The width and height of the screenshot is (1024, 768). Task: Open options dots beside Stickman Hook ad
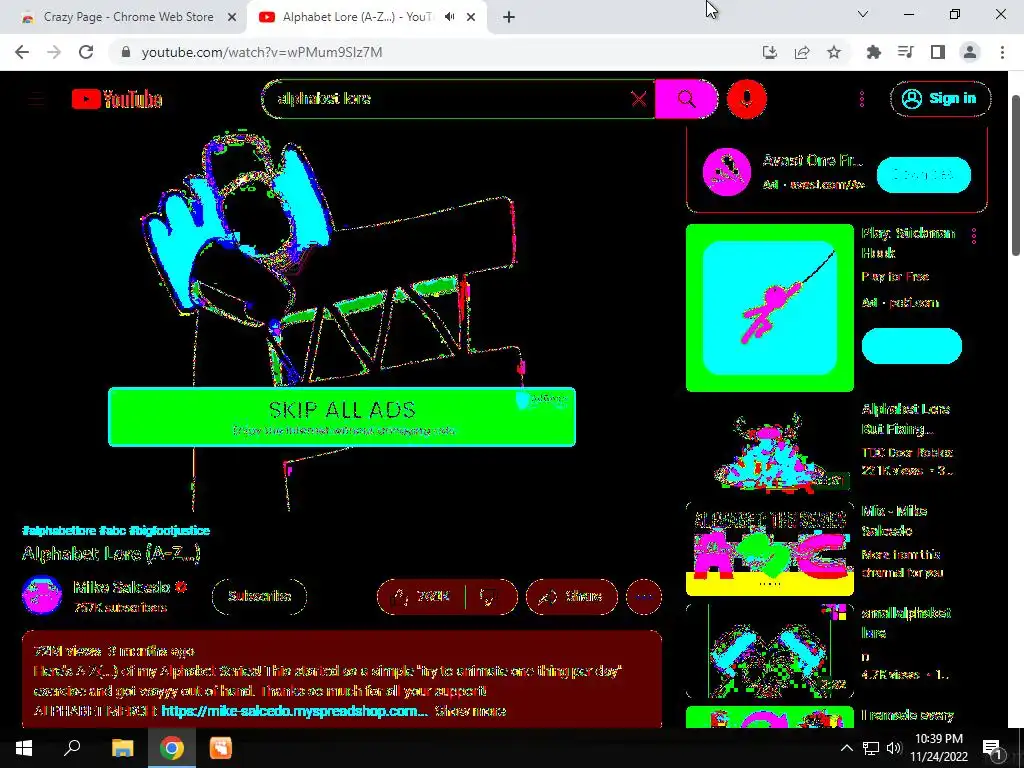[973, 235]
